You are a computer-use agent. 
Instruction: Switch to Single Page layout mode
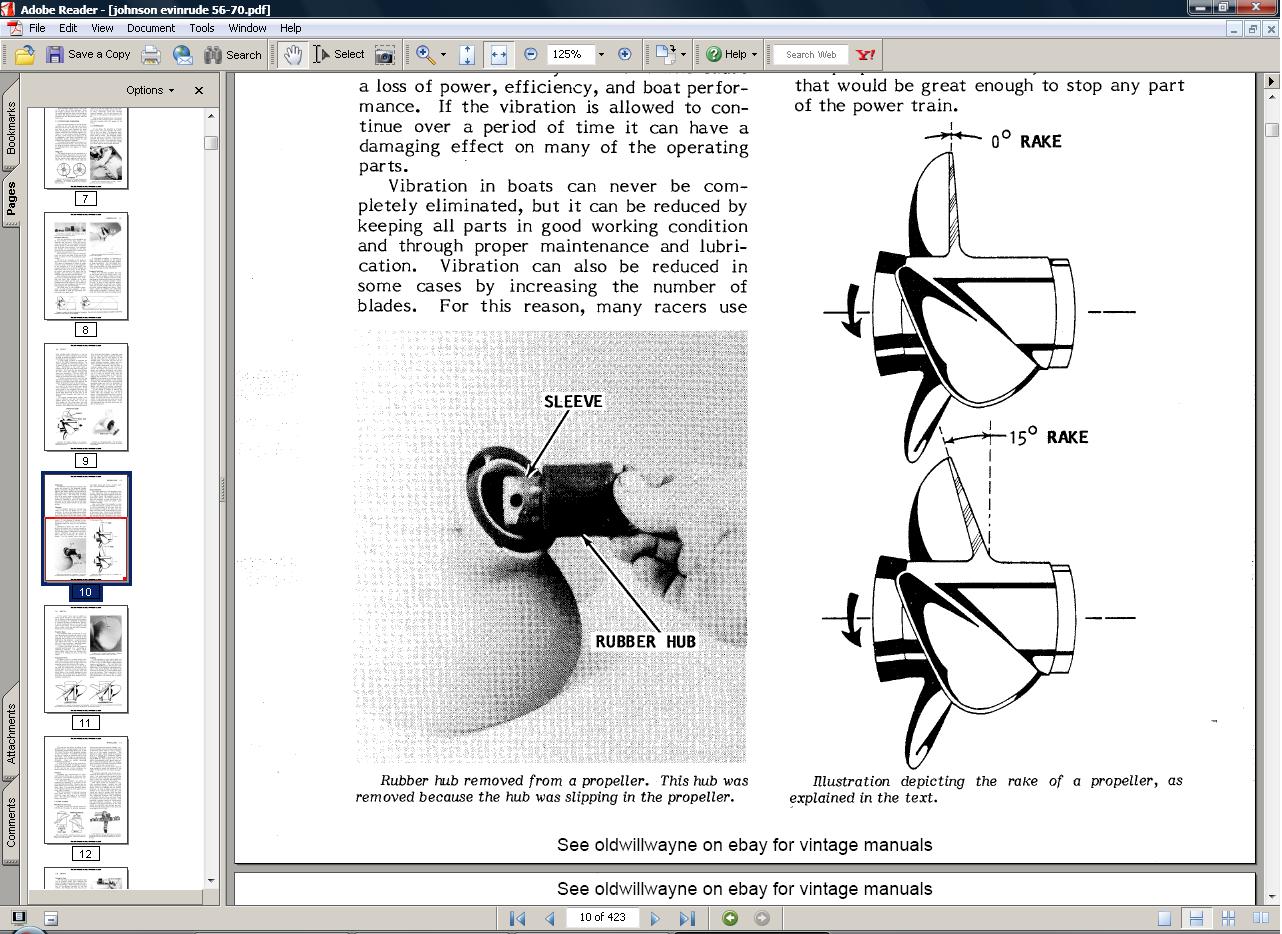(1164, 917)
